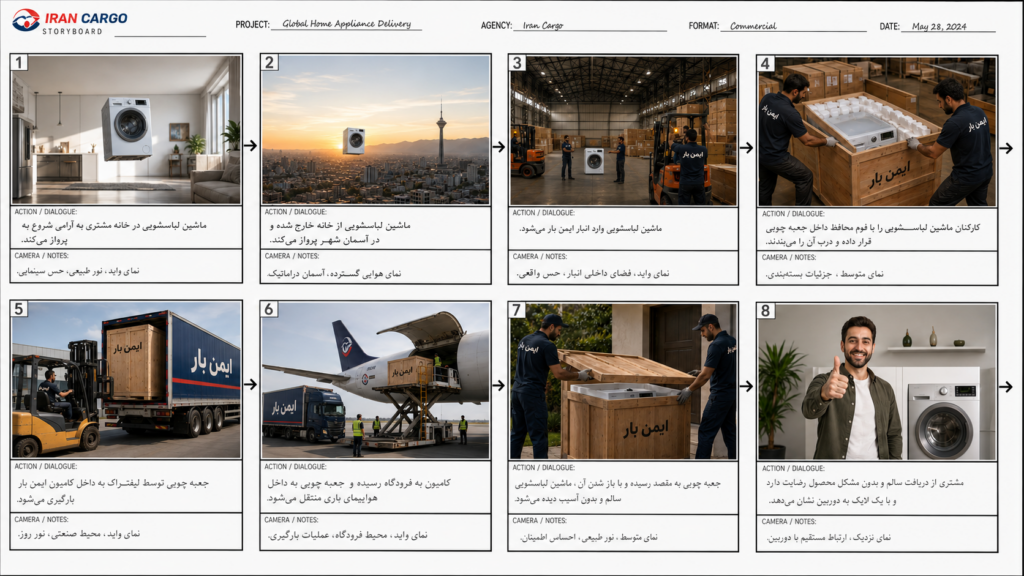Click 'CAMERA / NOTES:' label under panel 1
Viewport: 1024px width, 576px height.
coord(41,256)
